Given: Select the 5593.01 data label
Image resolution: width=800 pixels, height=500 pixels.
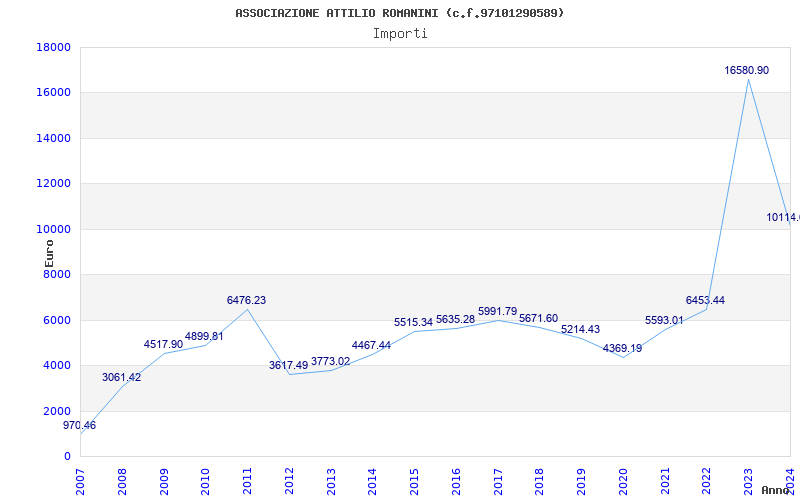Looking at the screenshot, I should point(664,320).
